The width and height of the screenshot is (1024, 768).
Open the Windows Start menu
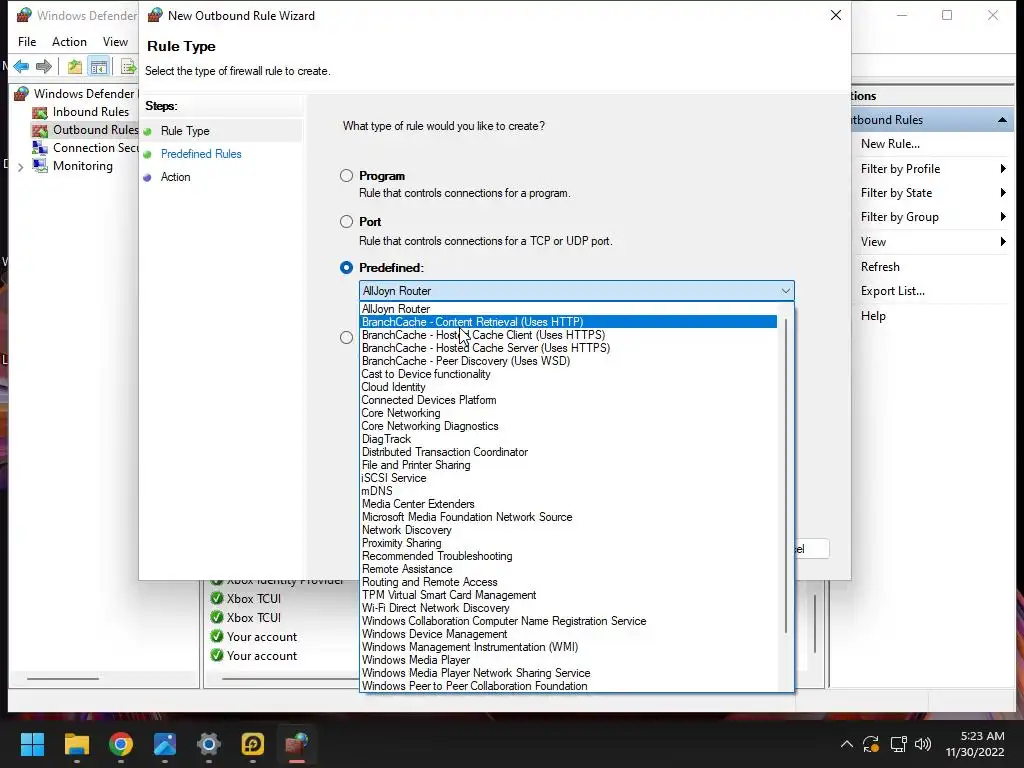(x=32, y=744)
